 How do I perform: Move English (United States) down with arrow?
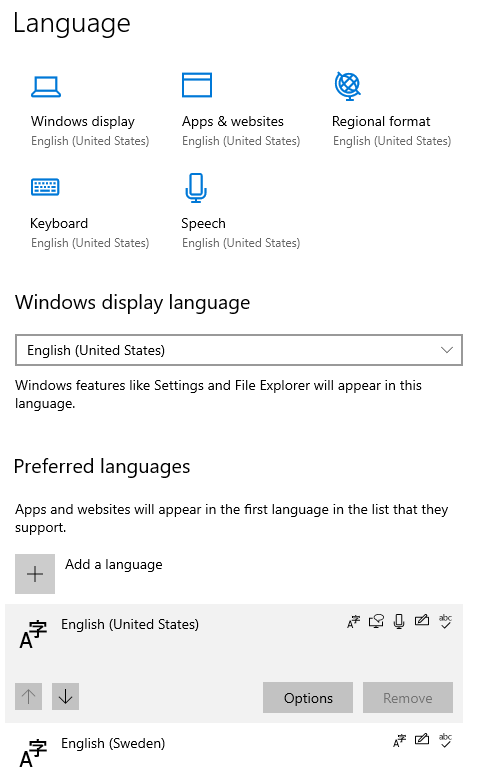(65, 696)
